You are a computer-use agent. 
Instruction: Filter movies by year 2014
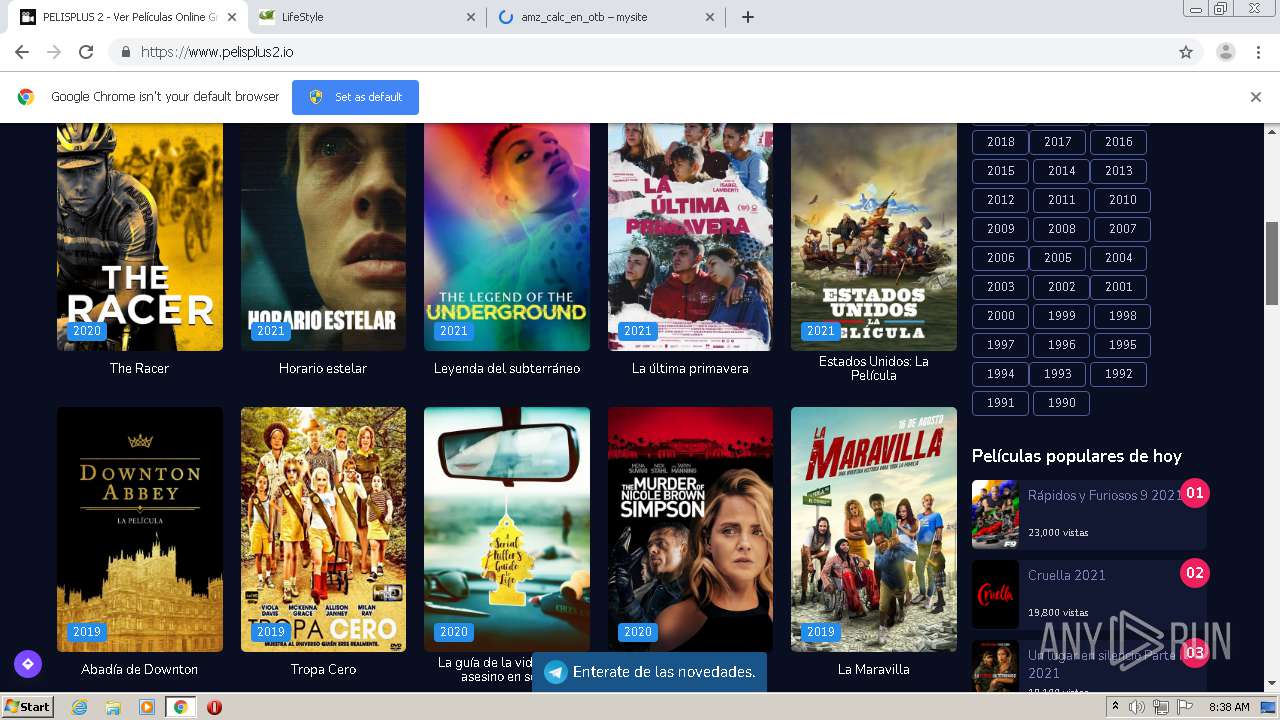click(1061, 171)
